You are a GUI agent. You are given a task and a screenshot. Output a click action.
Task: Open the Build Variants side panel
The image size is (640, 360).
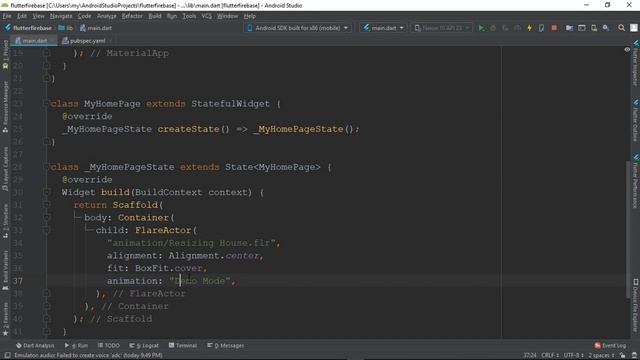coord(5,270)
